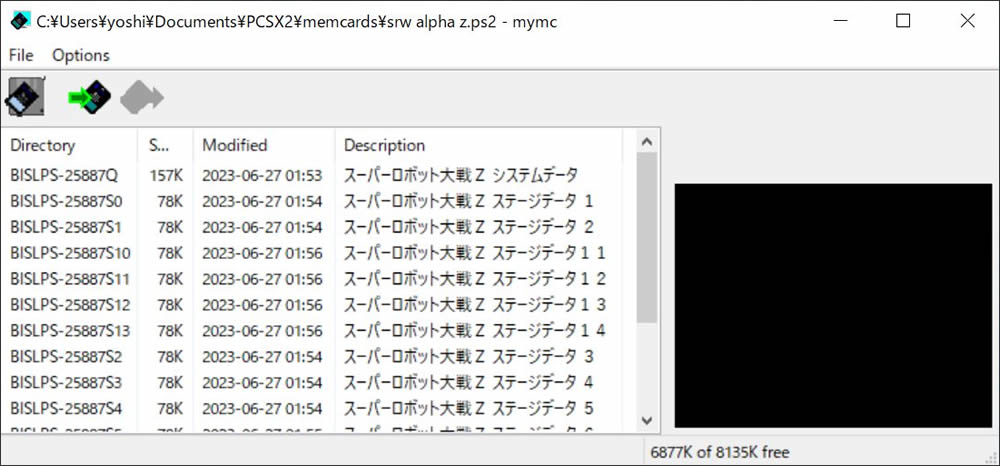The width and height of the screenshot is (1000, 466).
Task: Select the BISLPS-25887S12 directory entry
Action: (x=70, y=305)
